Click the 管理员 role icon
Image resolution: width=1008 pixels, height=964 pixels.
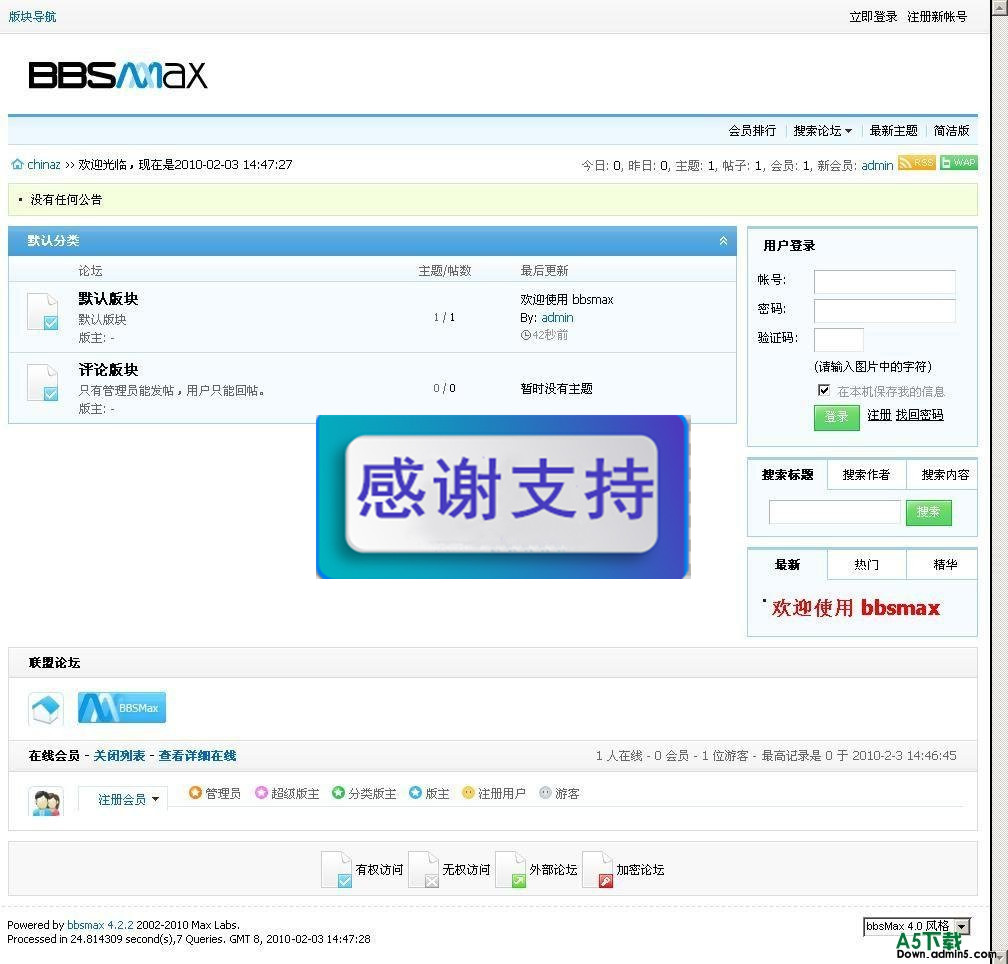click(x=195, y=793)
